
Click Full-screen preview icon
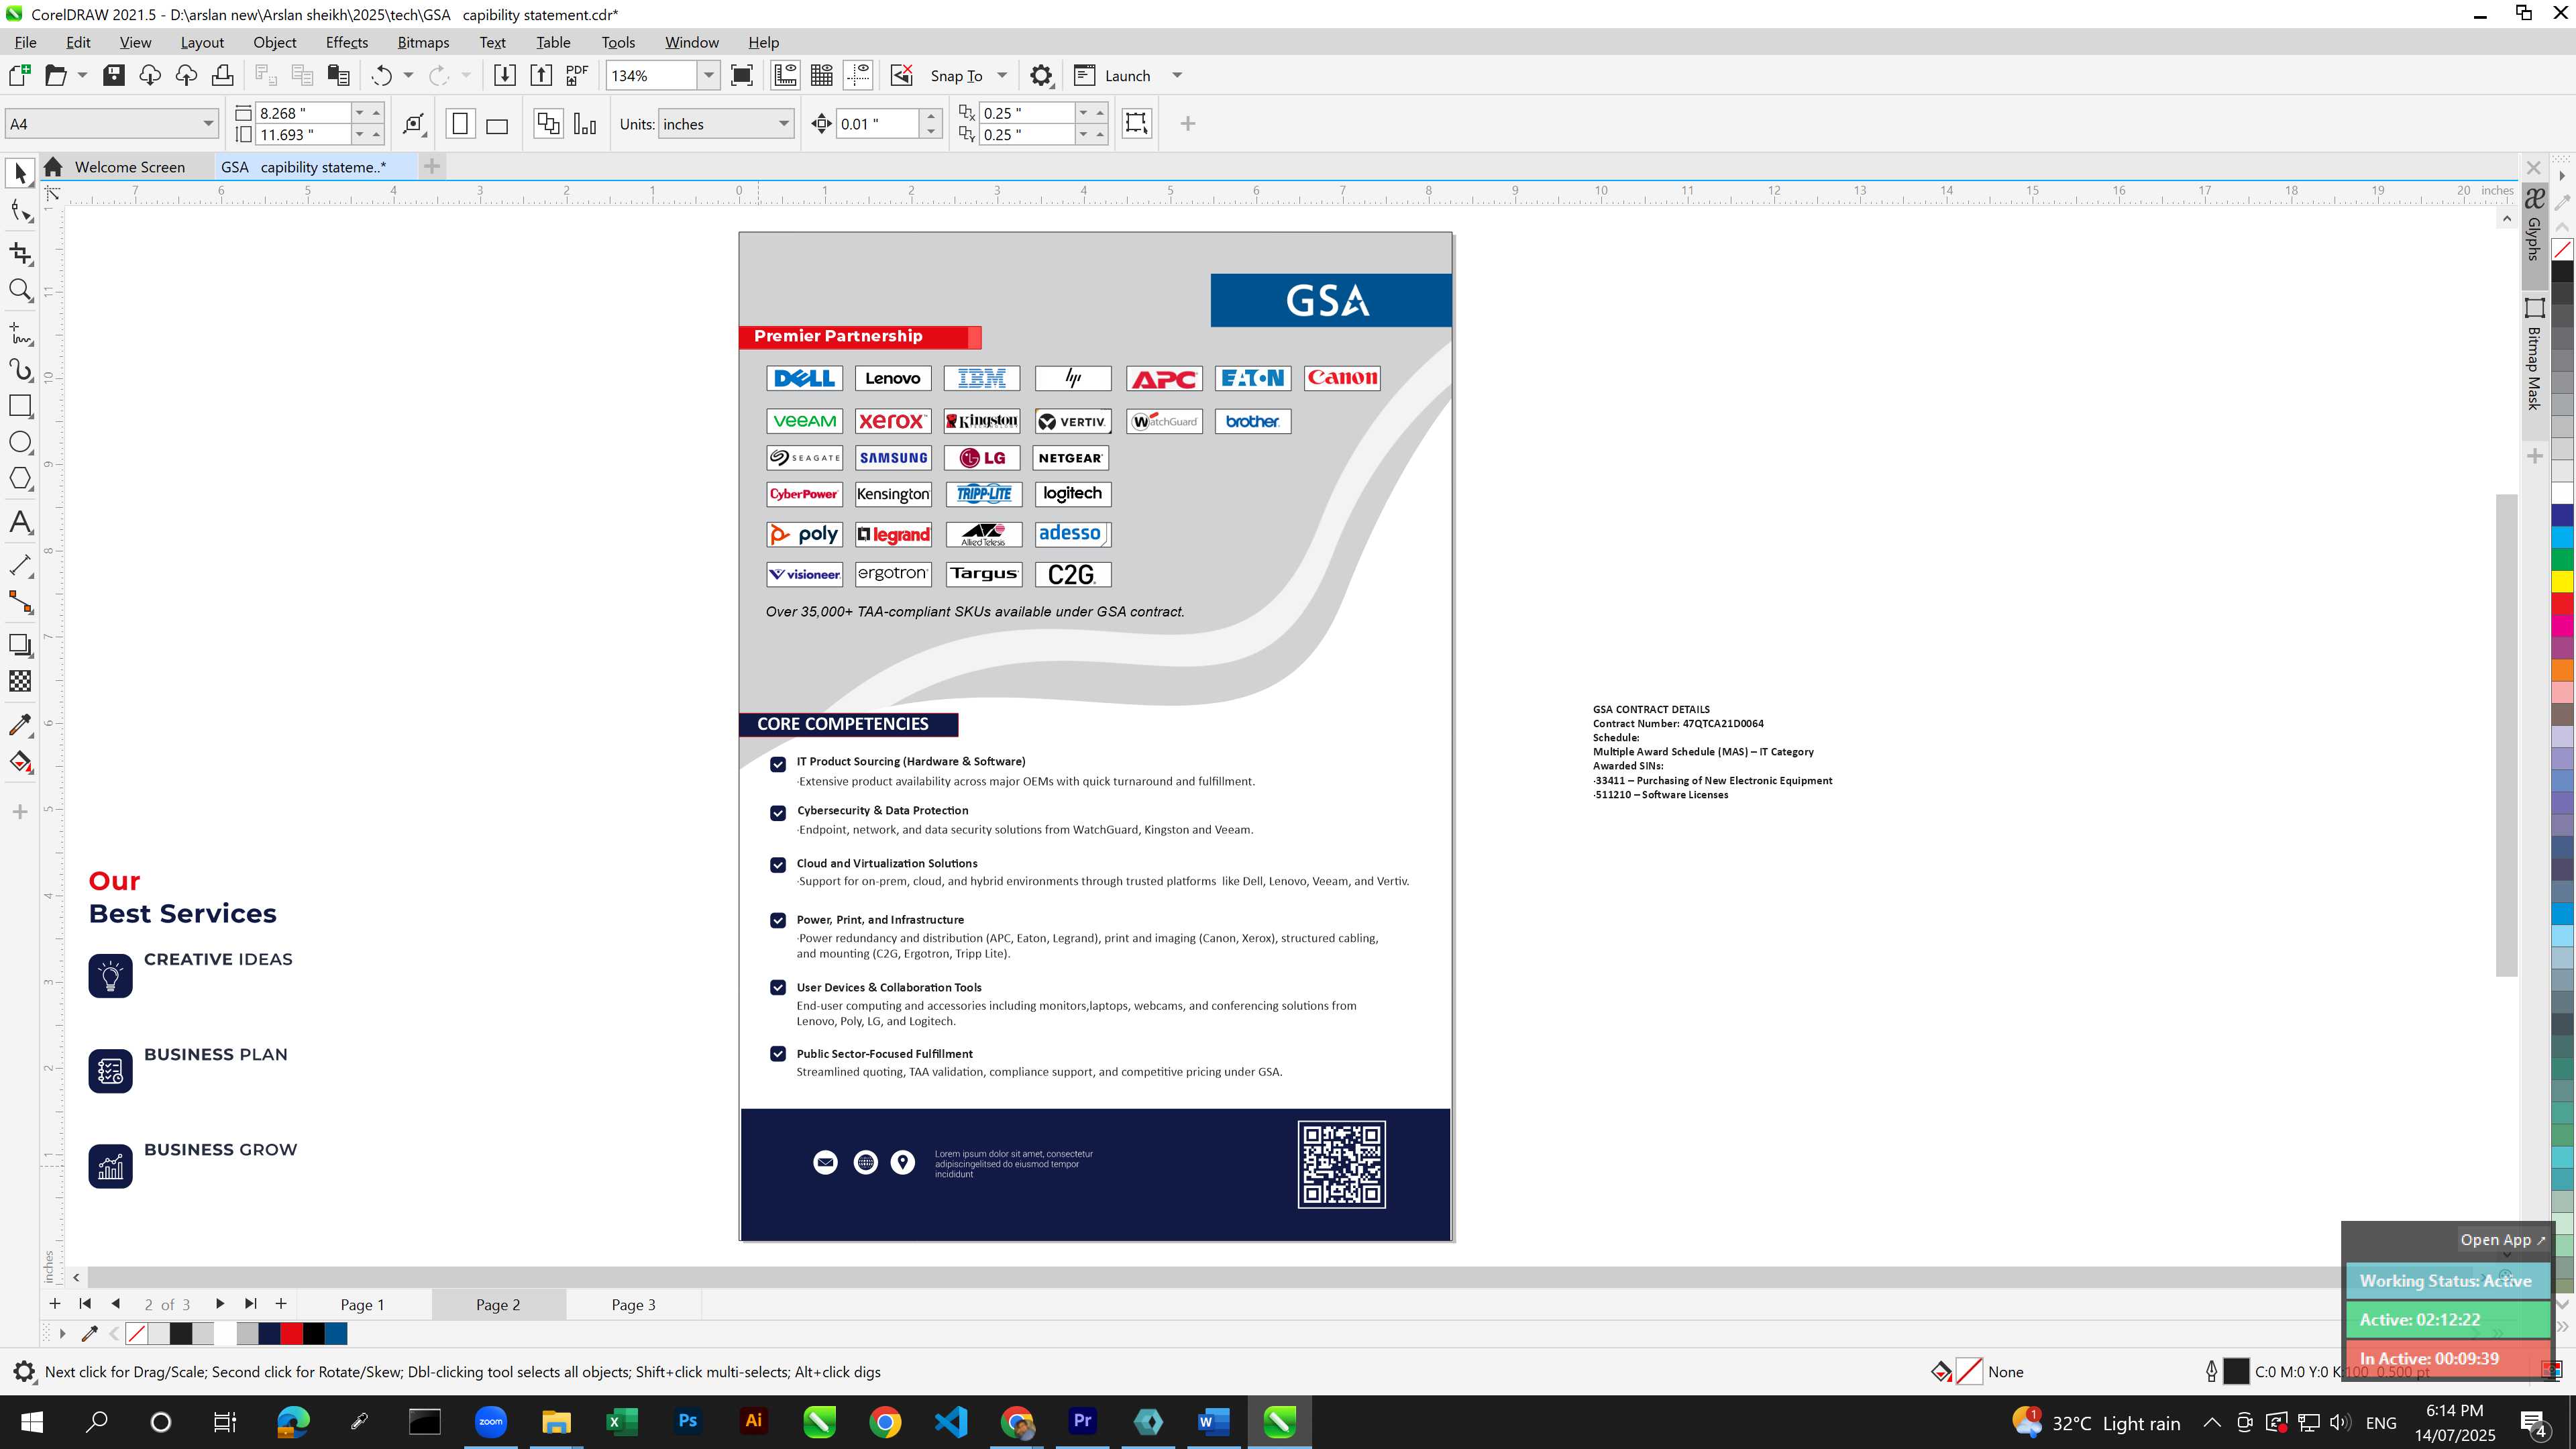pos(742,75)
